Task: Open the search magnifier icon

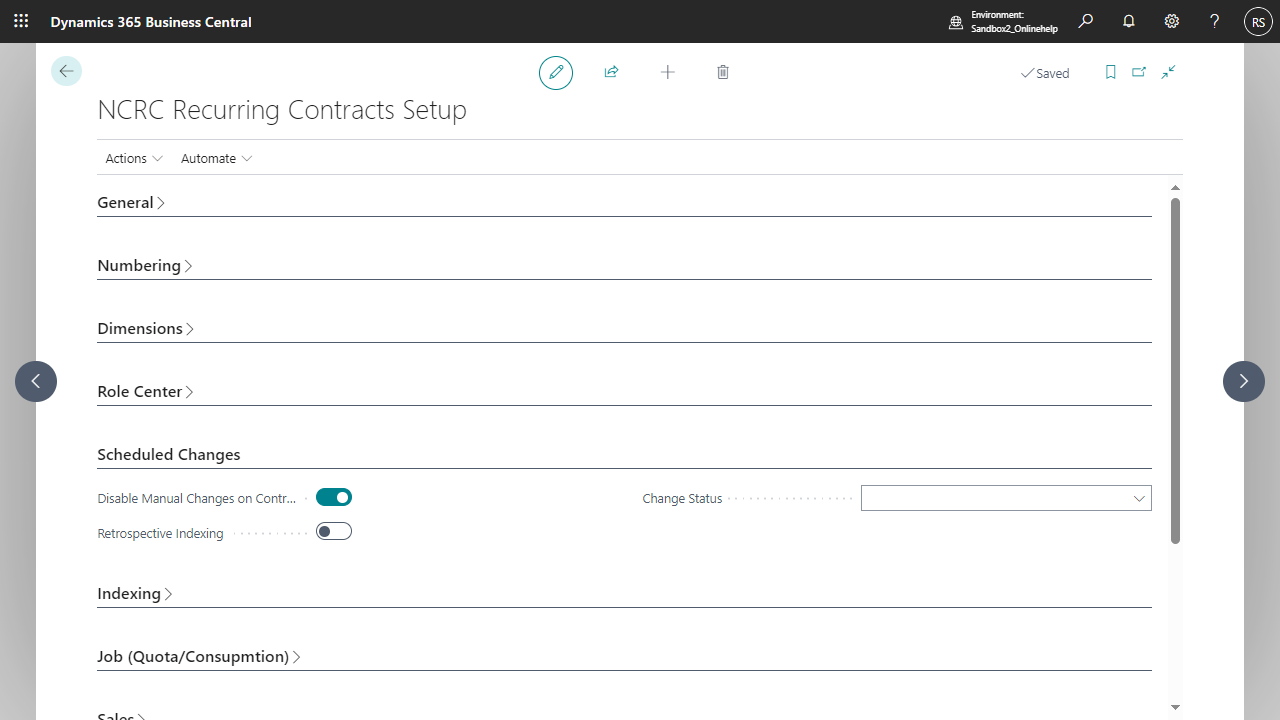Action: click(x=1086, y=21)
